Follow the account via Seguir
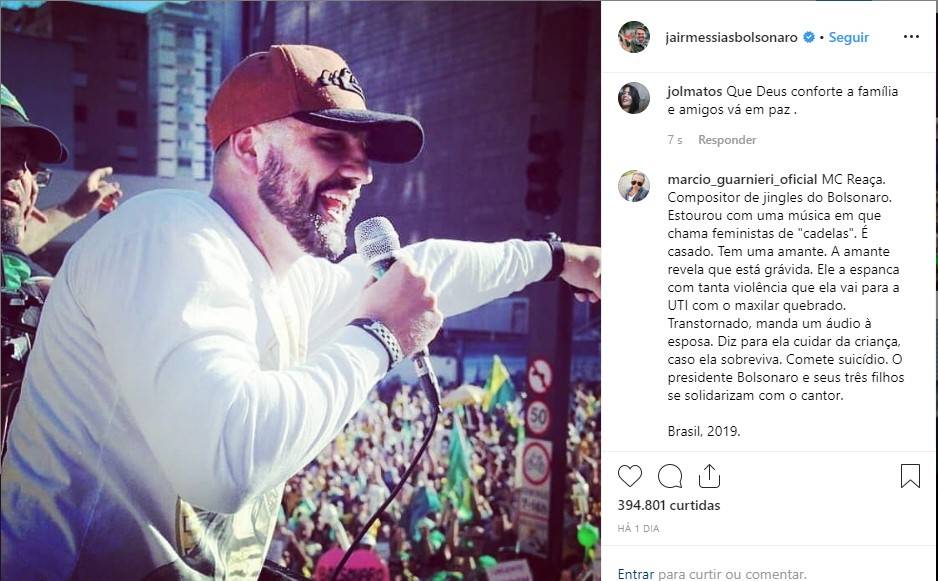938x581 pixels. [848, 37]
